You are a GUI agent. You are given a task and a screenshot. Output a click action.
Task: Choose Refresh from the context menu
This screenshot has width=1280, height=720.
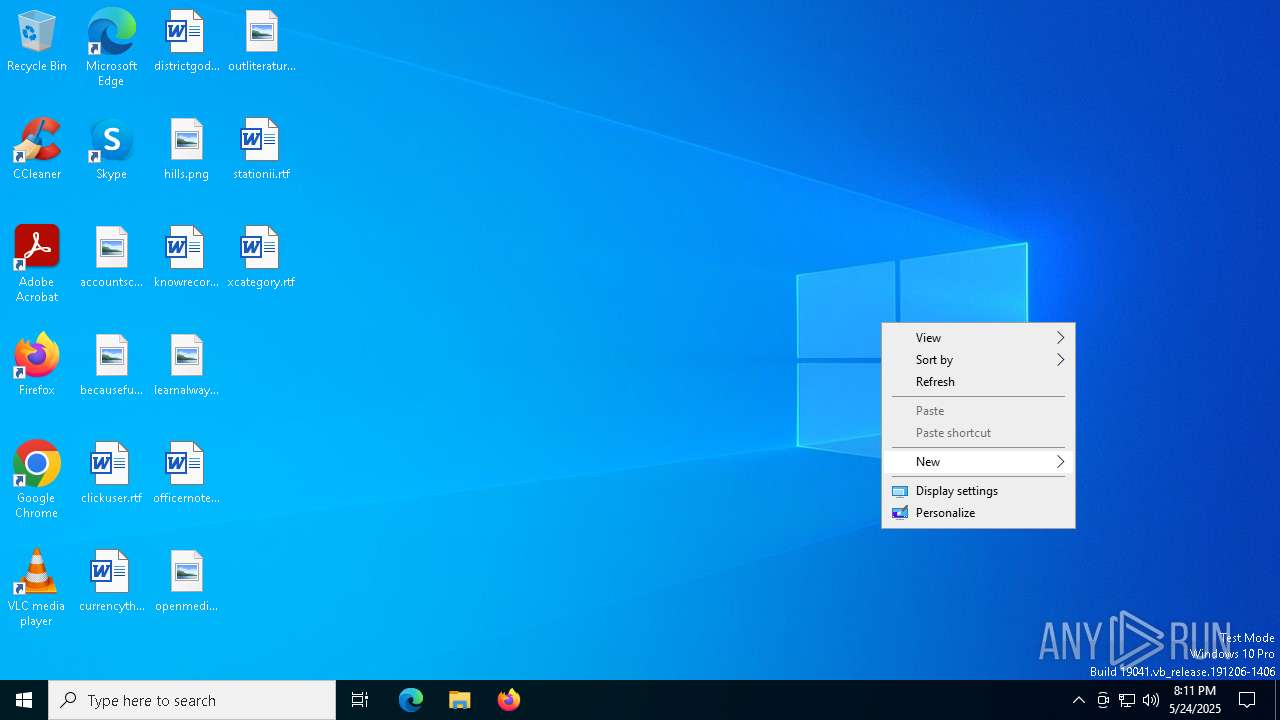point(978,382)
